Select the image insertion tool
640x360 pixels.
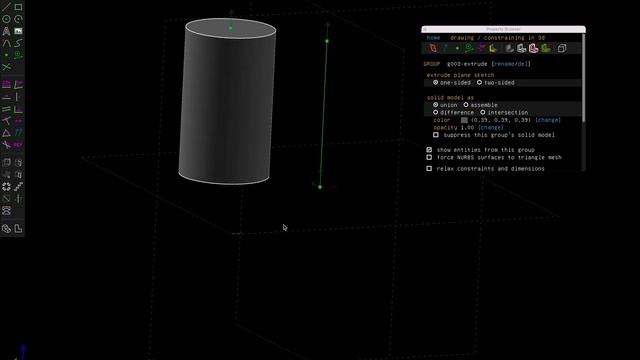pos(18,31)
